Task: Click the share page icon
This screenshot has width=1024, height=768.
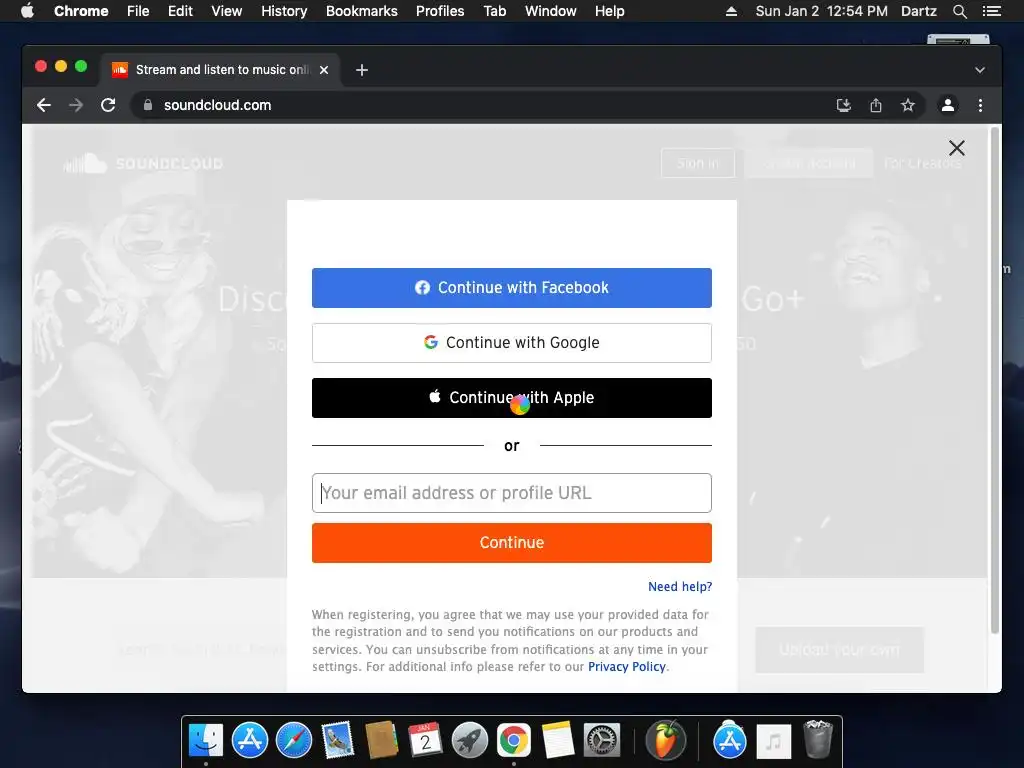Action: click(876, 105)
